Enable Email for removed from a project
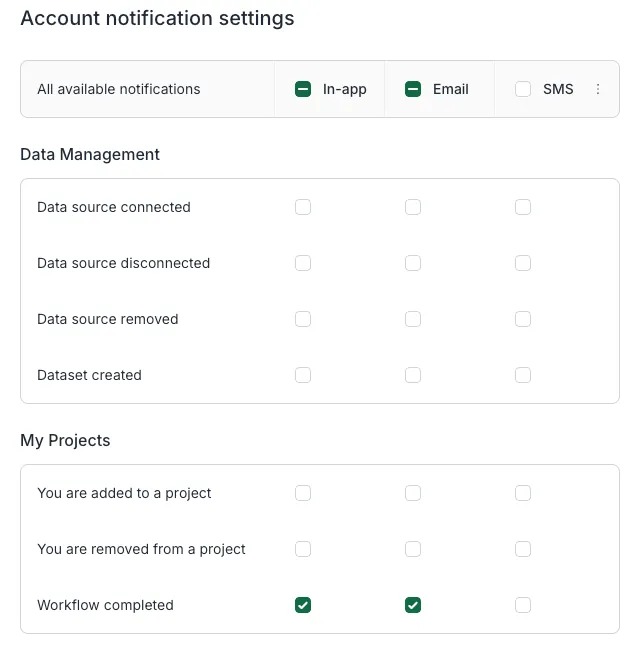This screenshot has height=655, width=641. (413, 549)
